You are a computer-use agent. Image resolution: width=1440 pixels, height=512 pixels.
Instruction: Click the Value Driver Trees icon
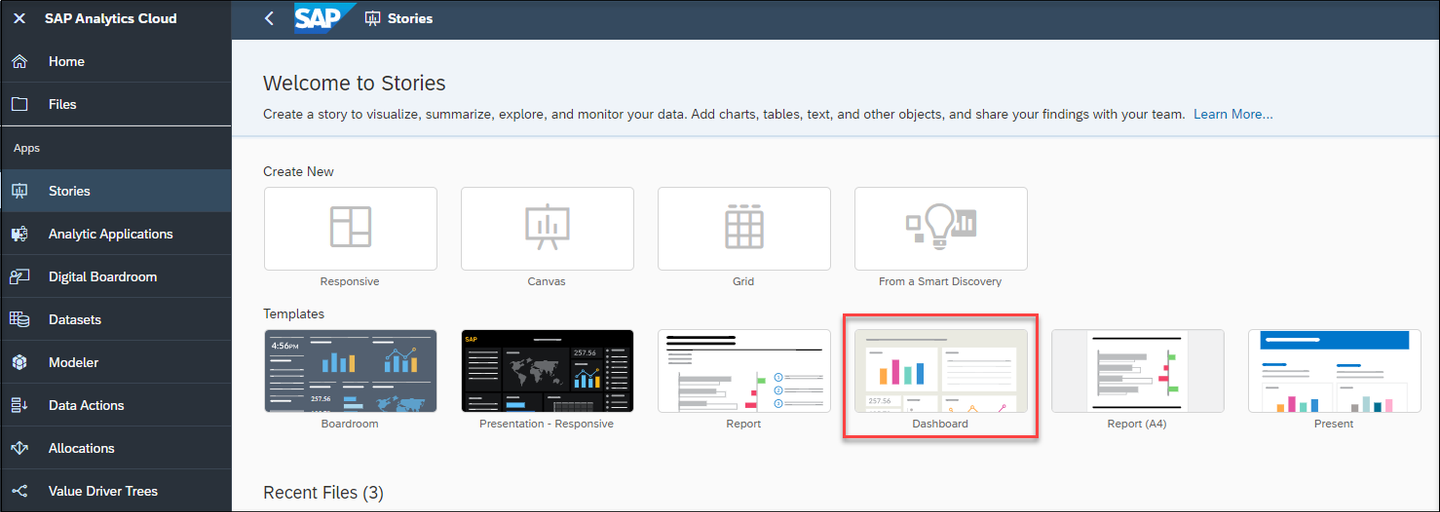pos(19,491)
